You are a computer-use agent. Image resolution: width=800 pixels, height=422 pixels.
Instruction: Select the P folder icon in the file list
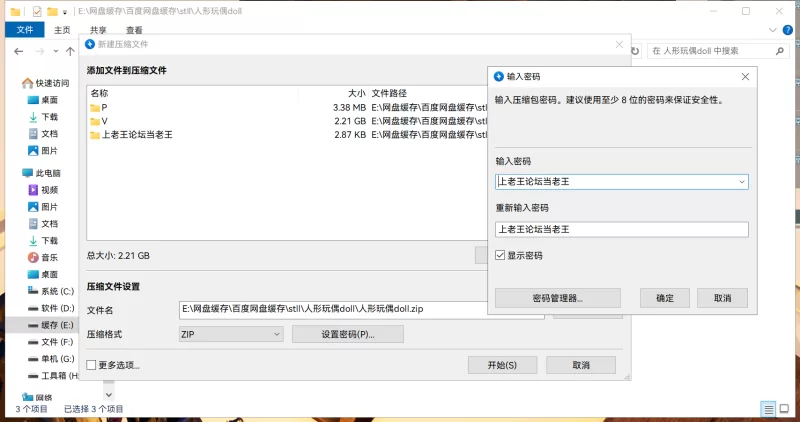95,108
